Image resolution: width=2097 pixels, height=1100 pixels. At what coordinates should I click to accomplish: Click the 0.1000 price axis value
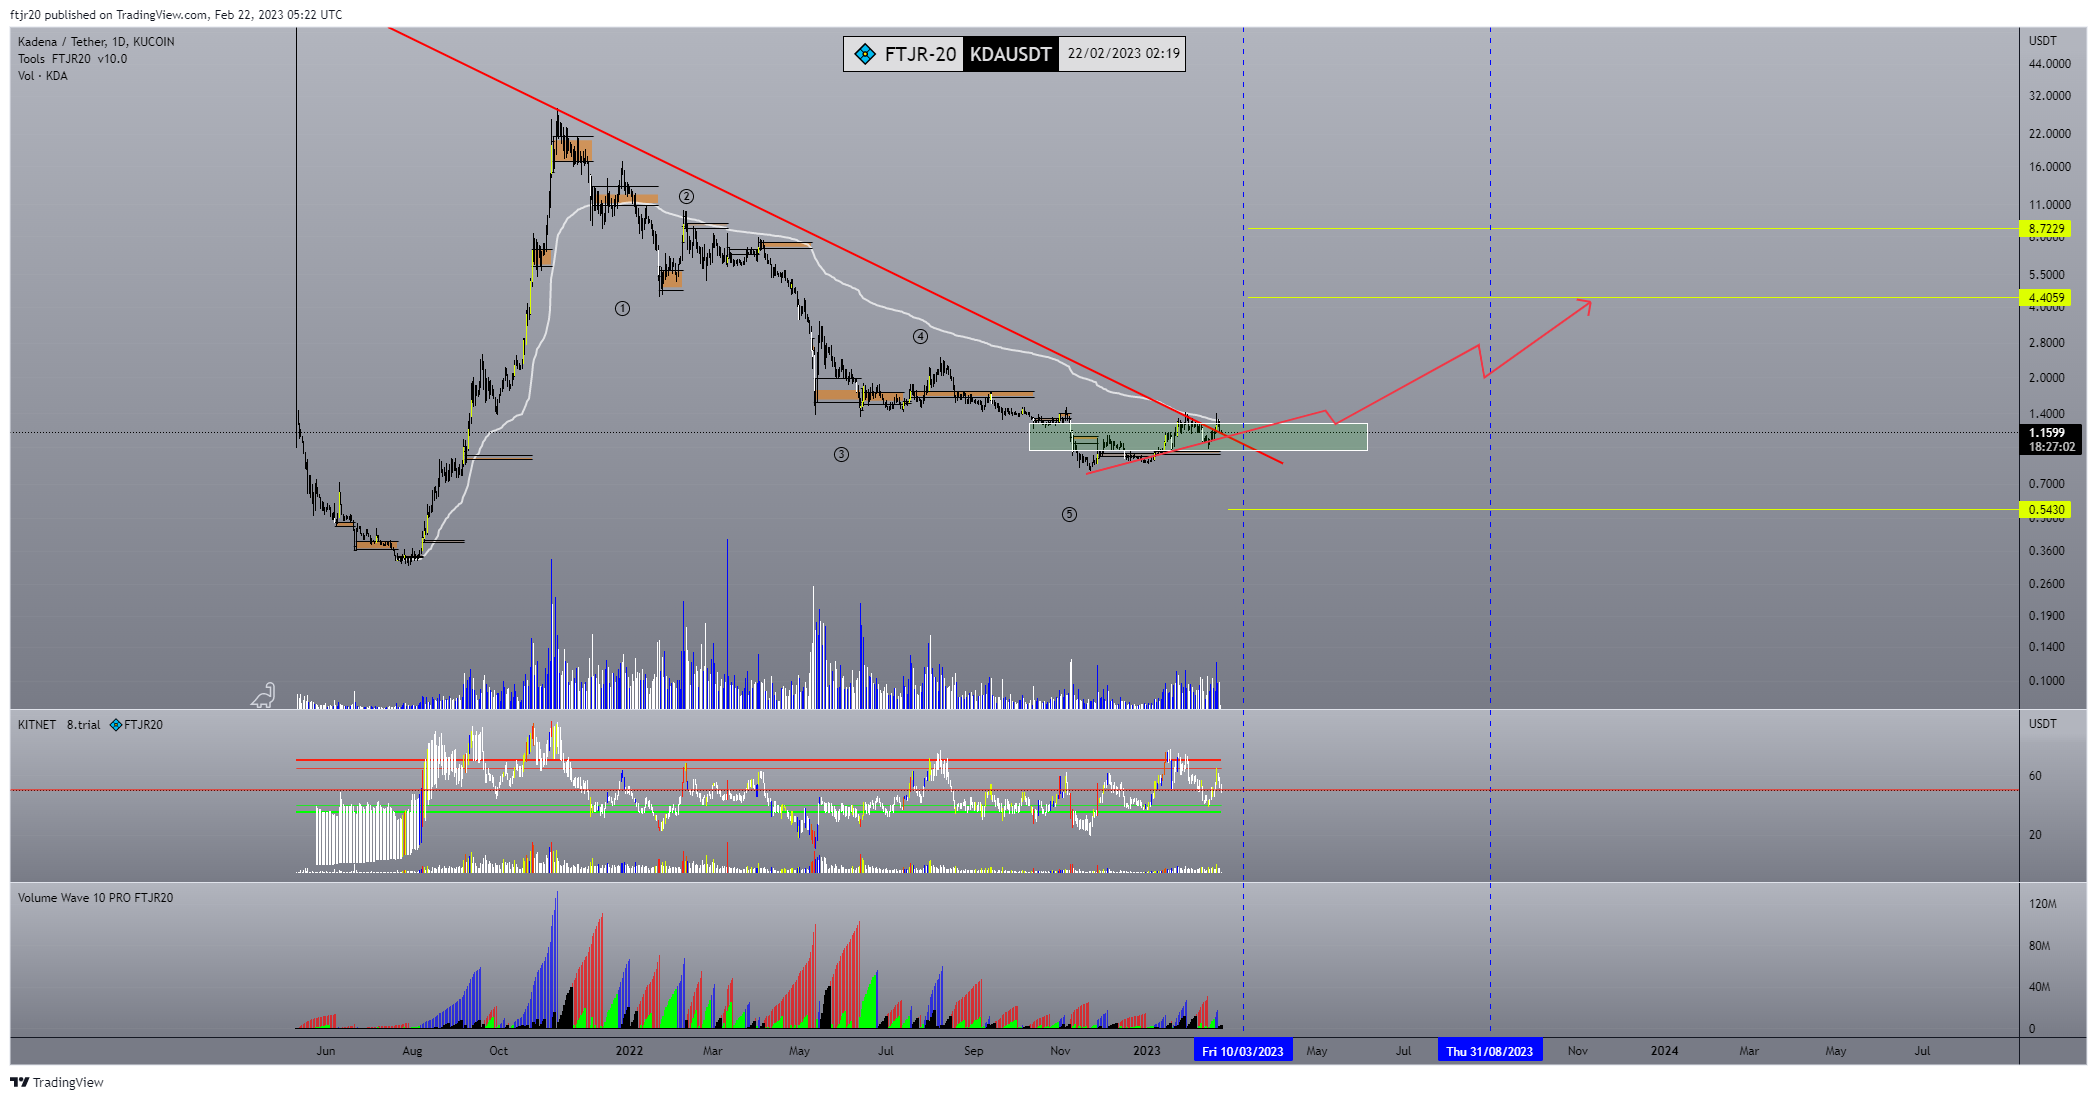pyautogui.click(x=2046, y=681)
